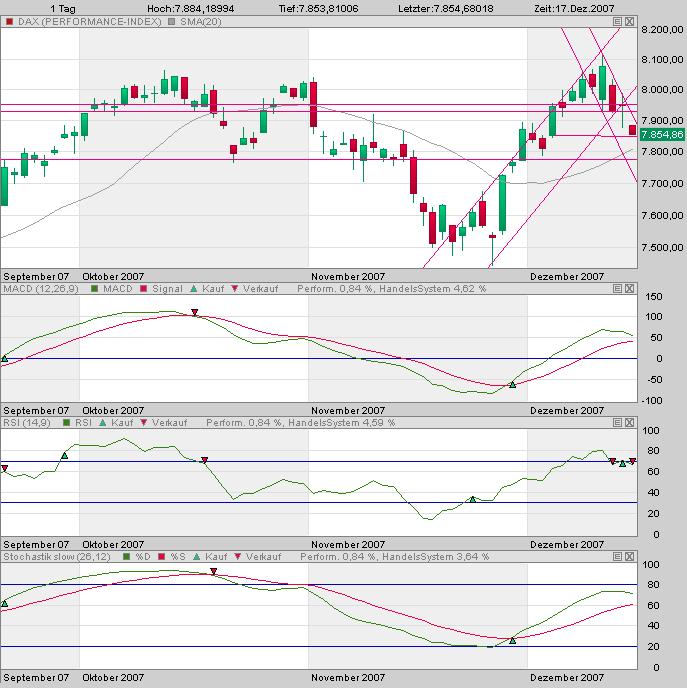Open the RSI panel options icon
Image resolution: width=687 pixels, height=688 pixels.
point(617,423)
